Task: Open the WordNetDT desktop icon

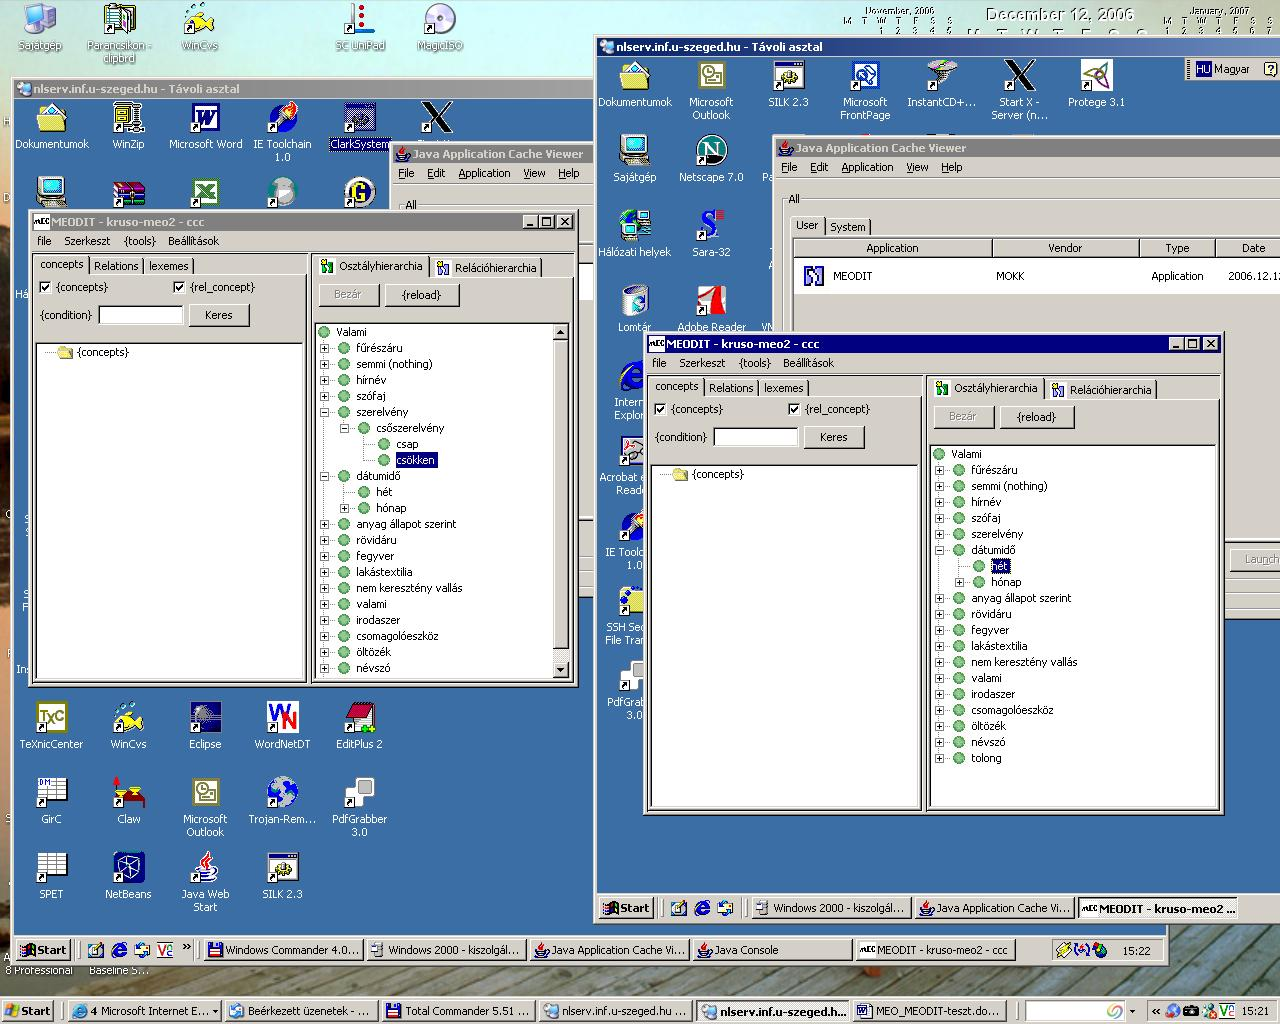Action: [283, 725]
